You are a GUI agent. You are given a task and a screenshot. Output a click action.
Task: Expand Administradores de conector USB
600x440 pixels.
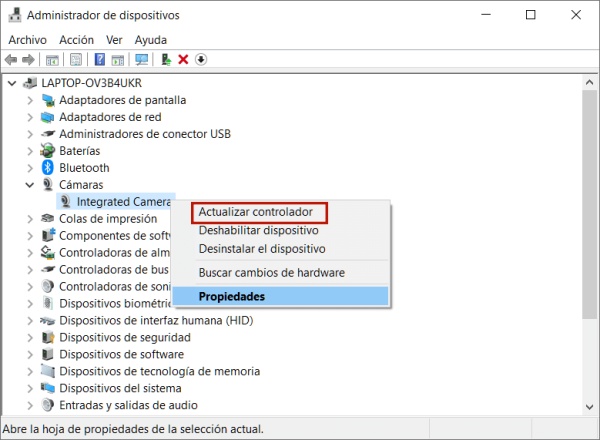click(x=30, y=134)
